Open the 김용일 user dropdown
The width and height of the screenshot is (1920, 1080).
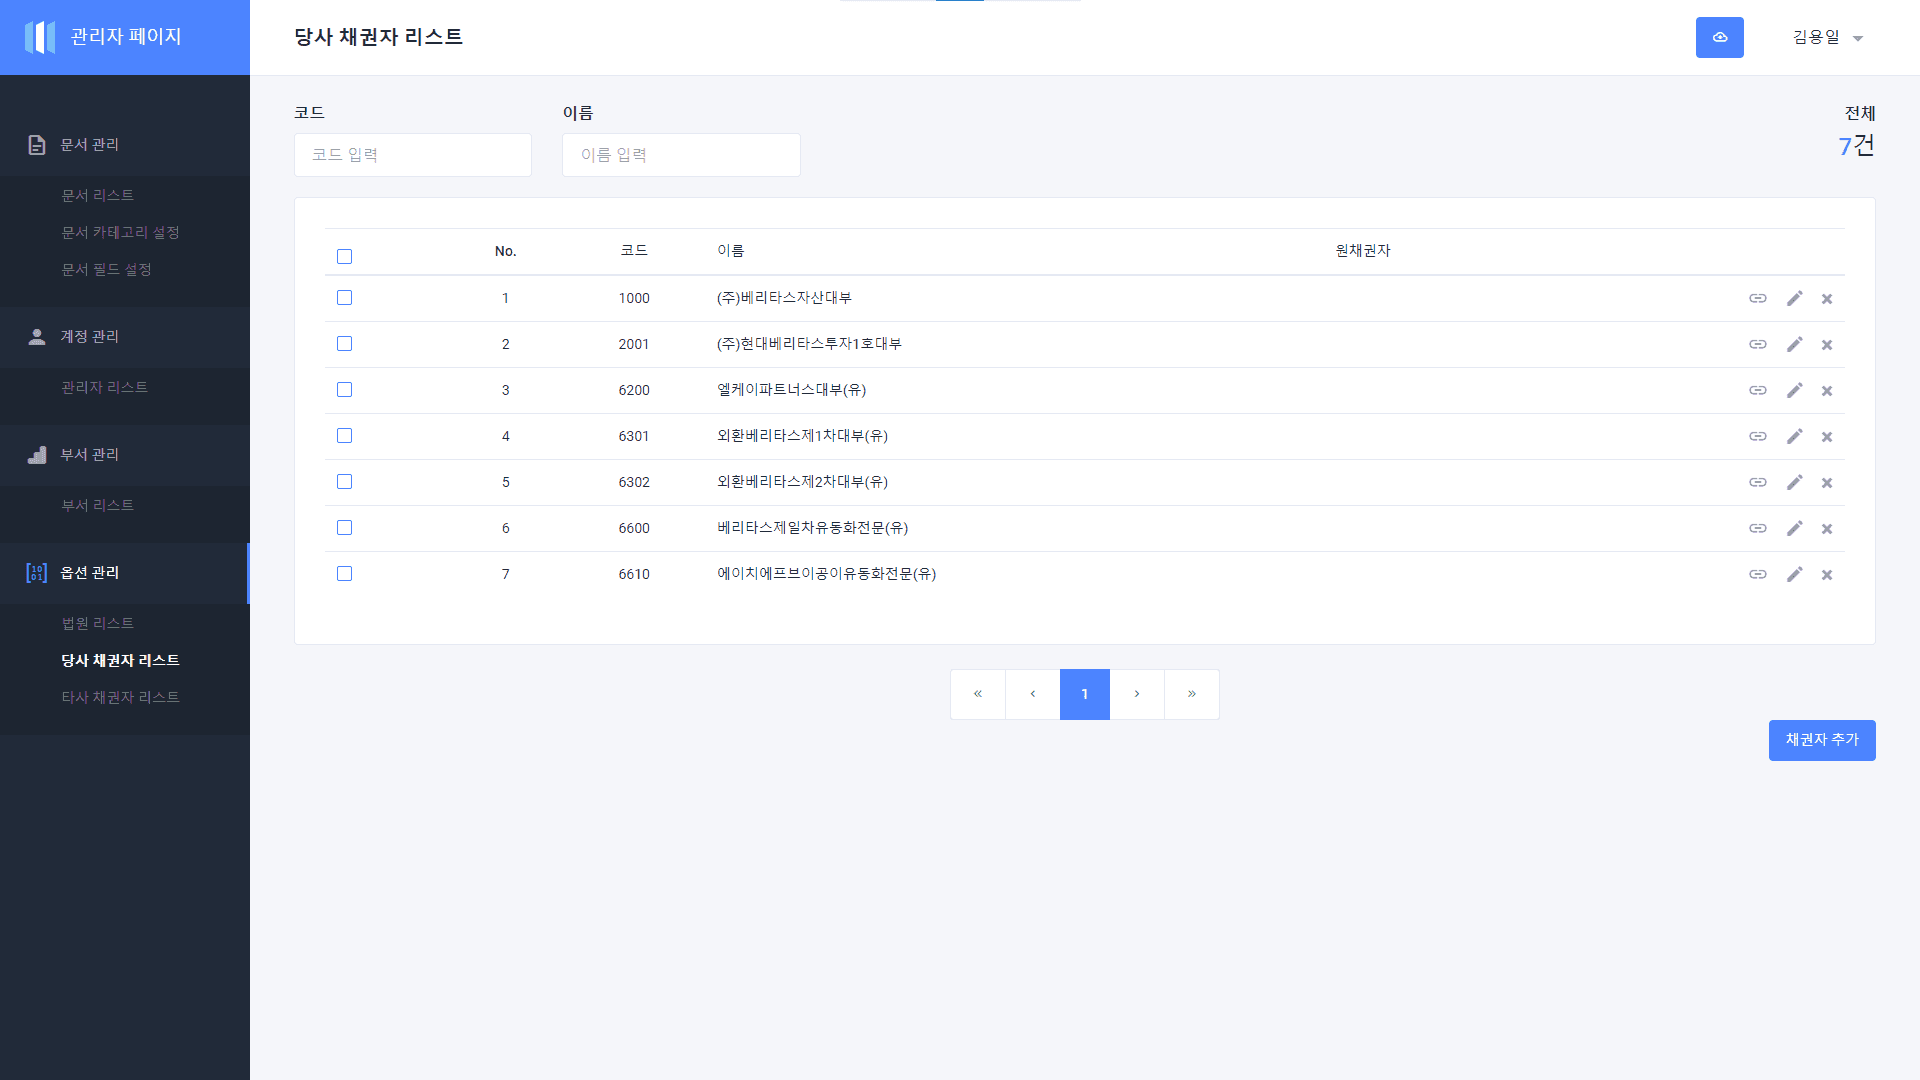pos(1827,37)
